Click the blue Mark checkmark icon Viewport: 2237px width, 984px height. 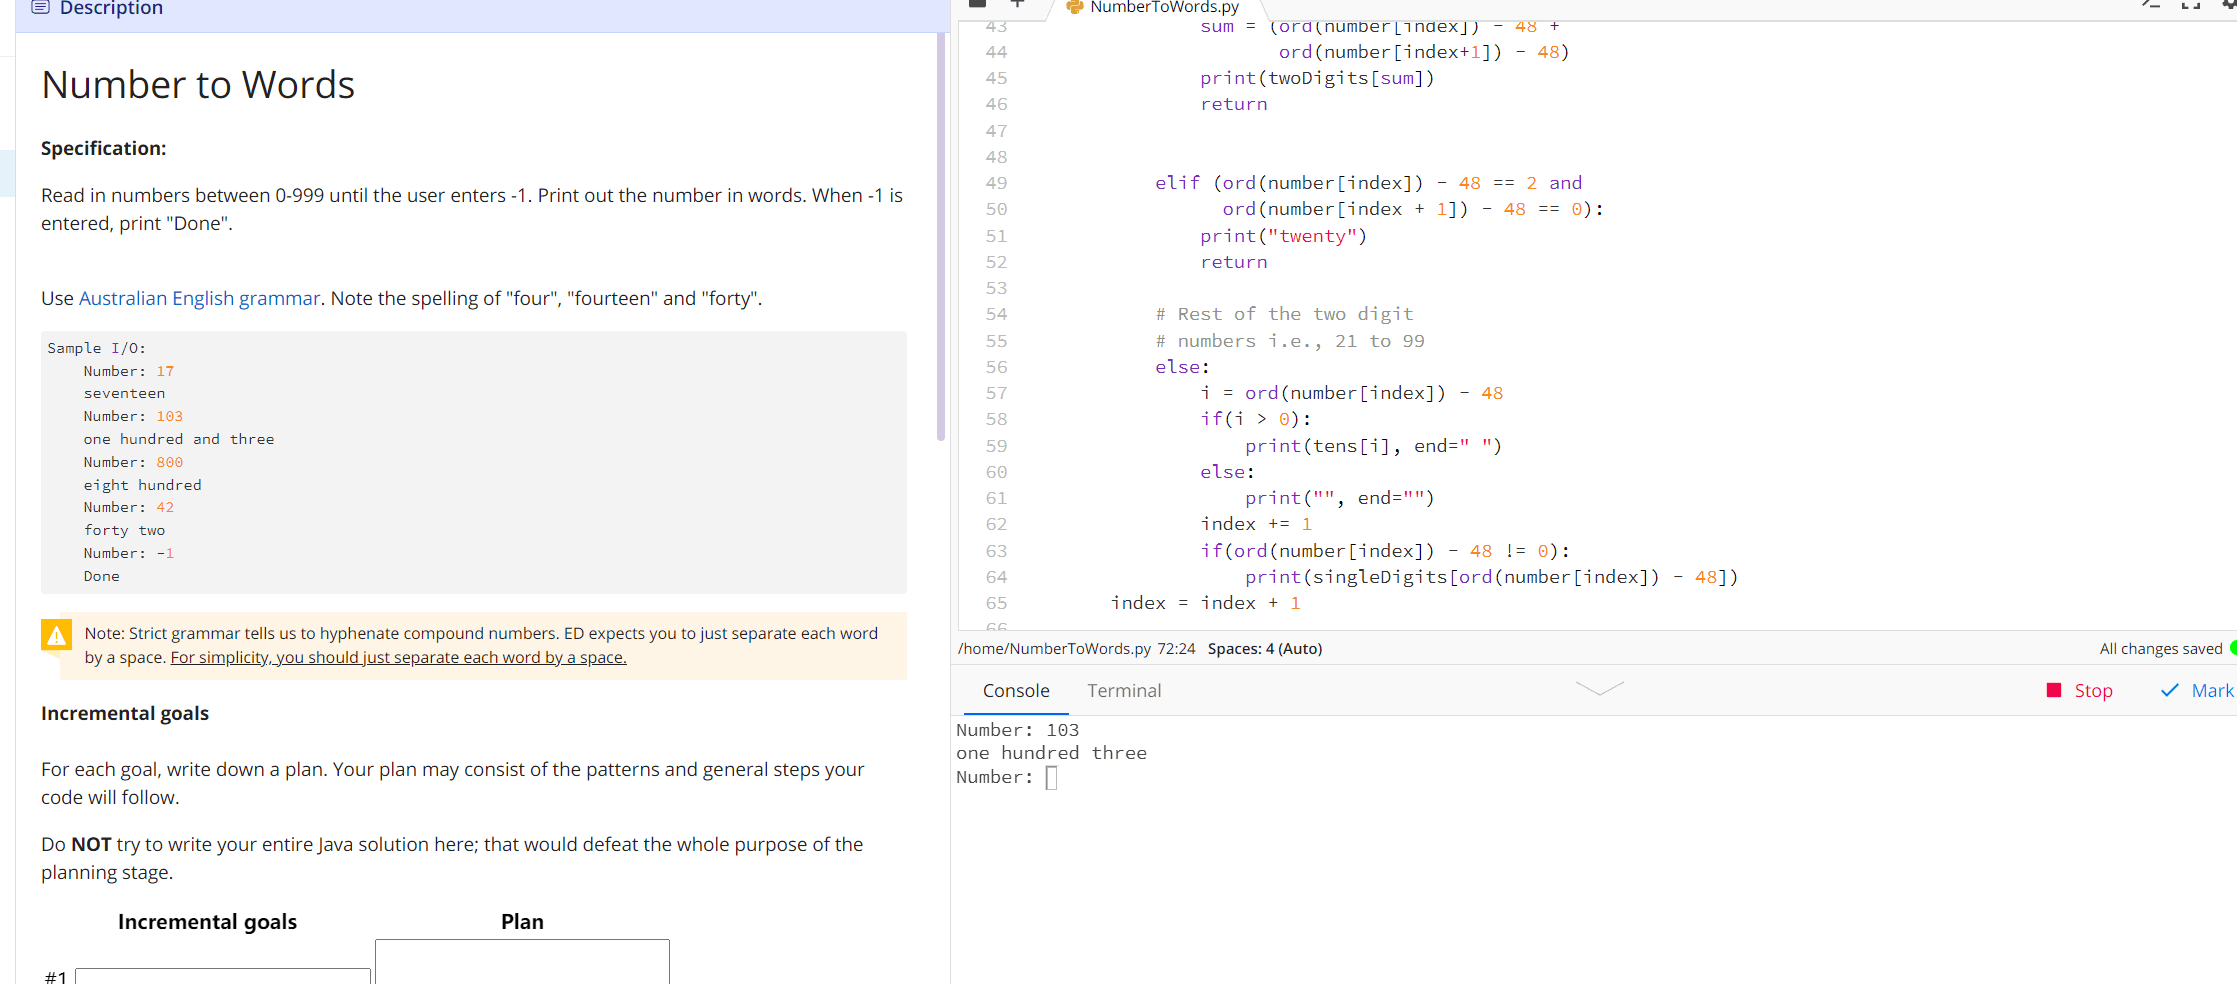pyautogui.click(x=2170, y=690)
